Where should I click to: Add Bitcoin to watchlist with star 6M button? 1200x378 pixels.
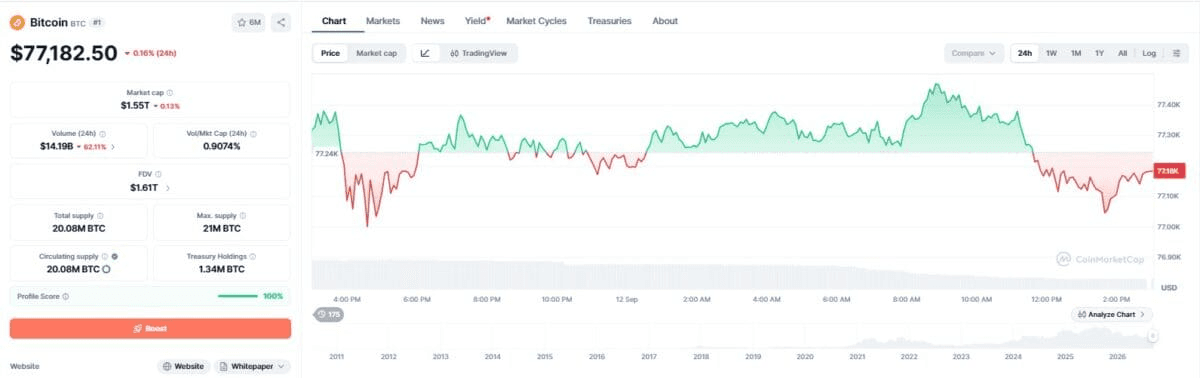[x=248, y=22]
